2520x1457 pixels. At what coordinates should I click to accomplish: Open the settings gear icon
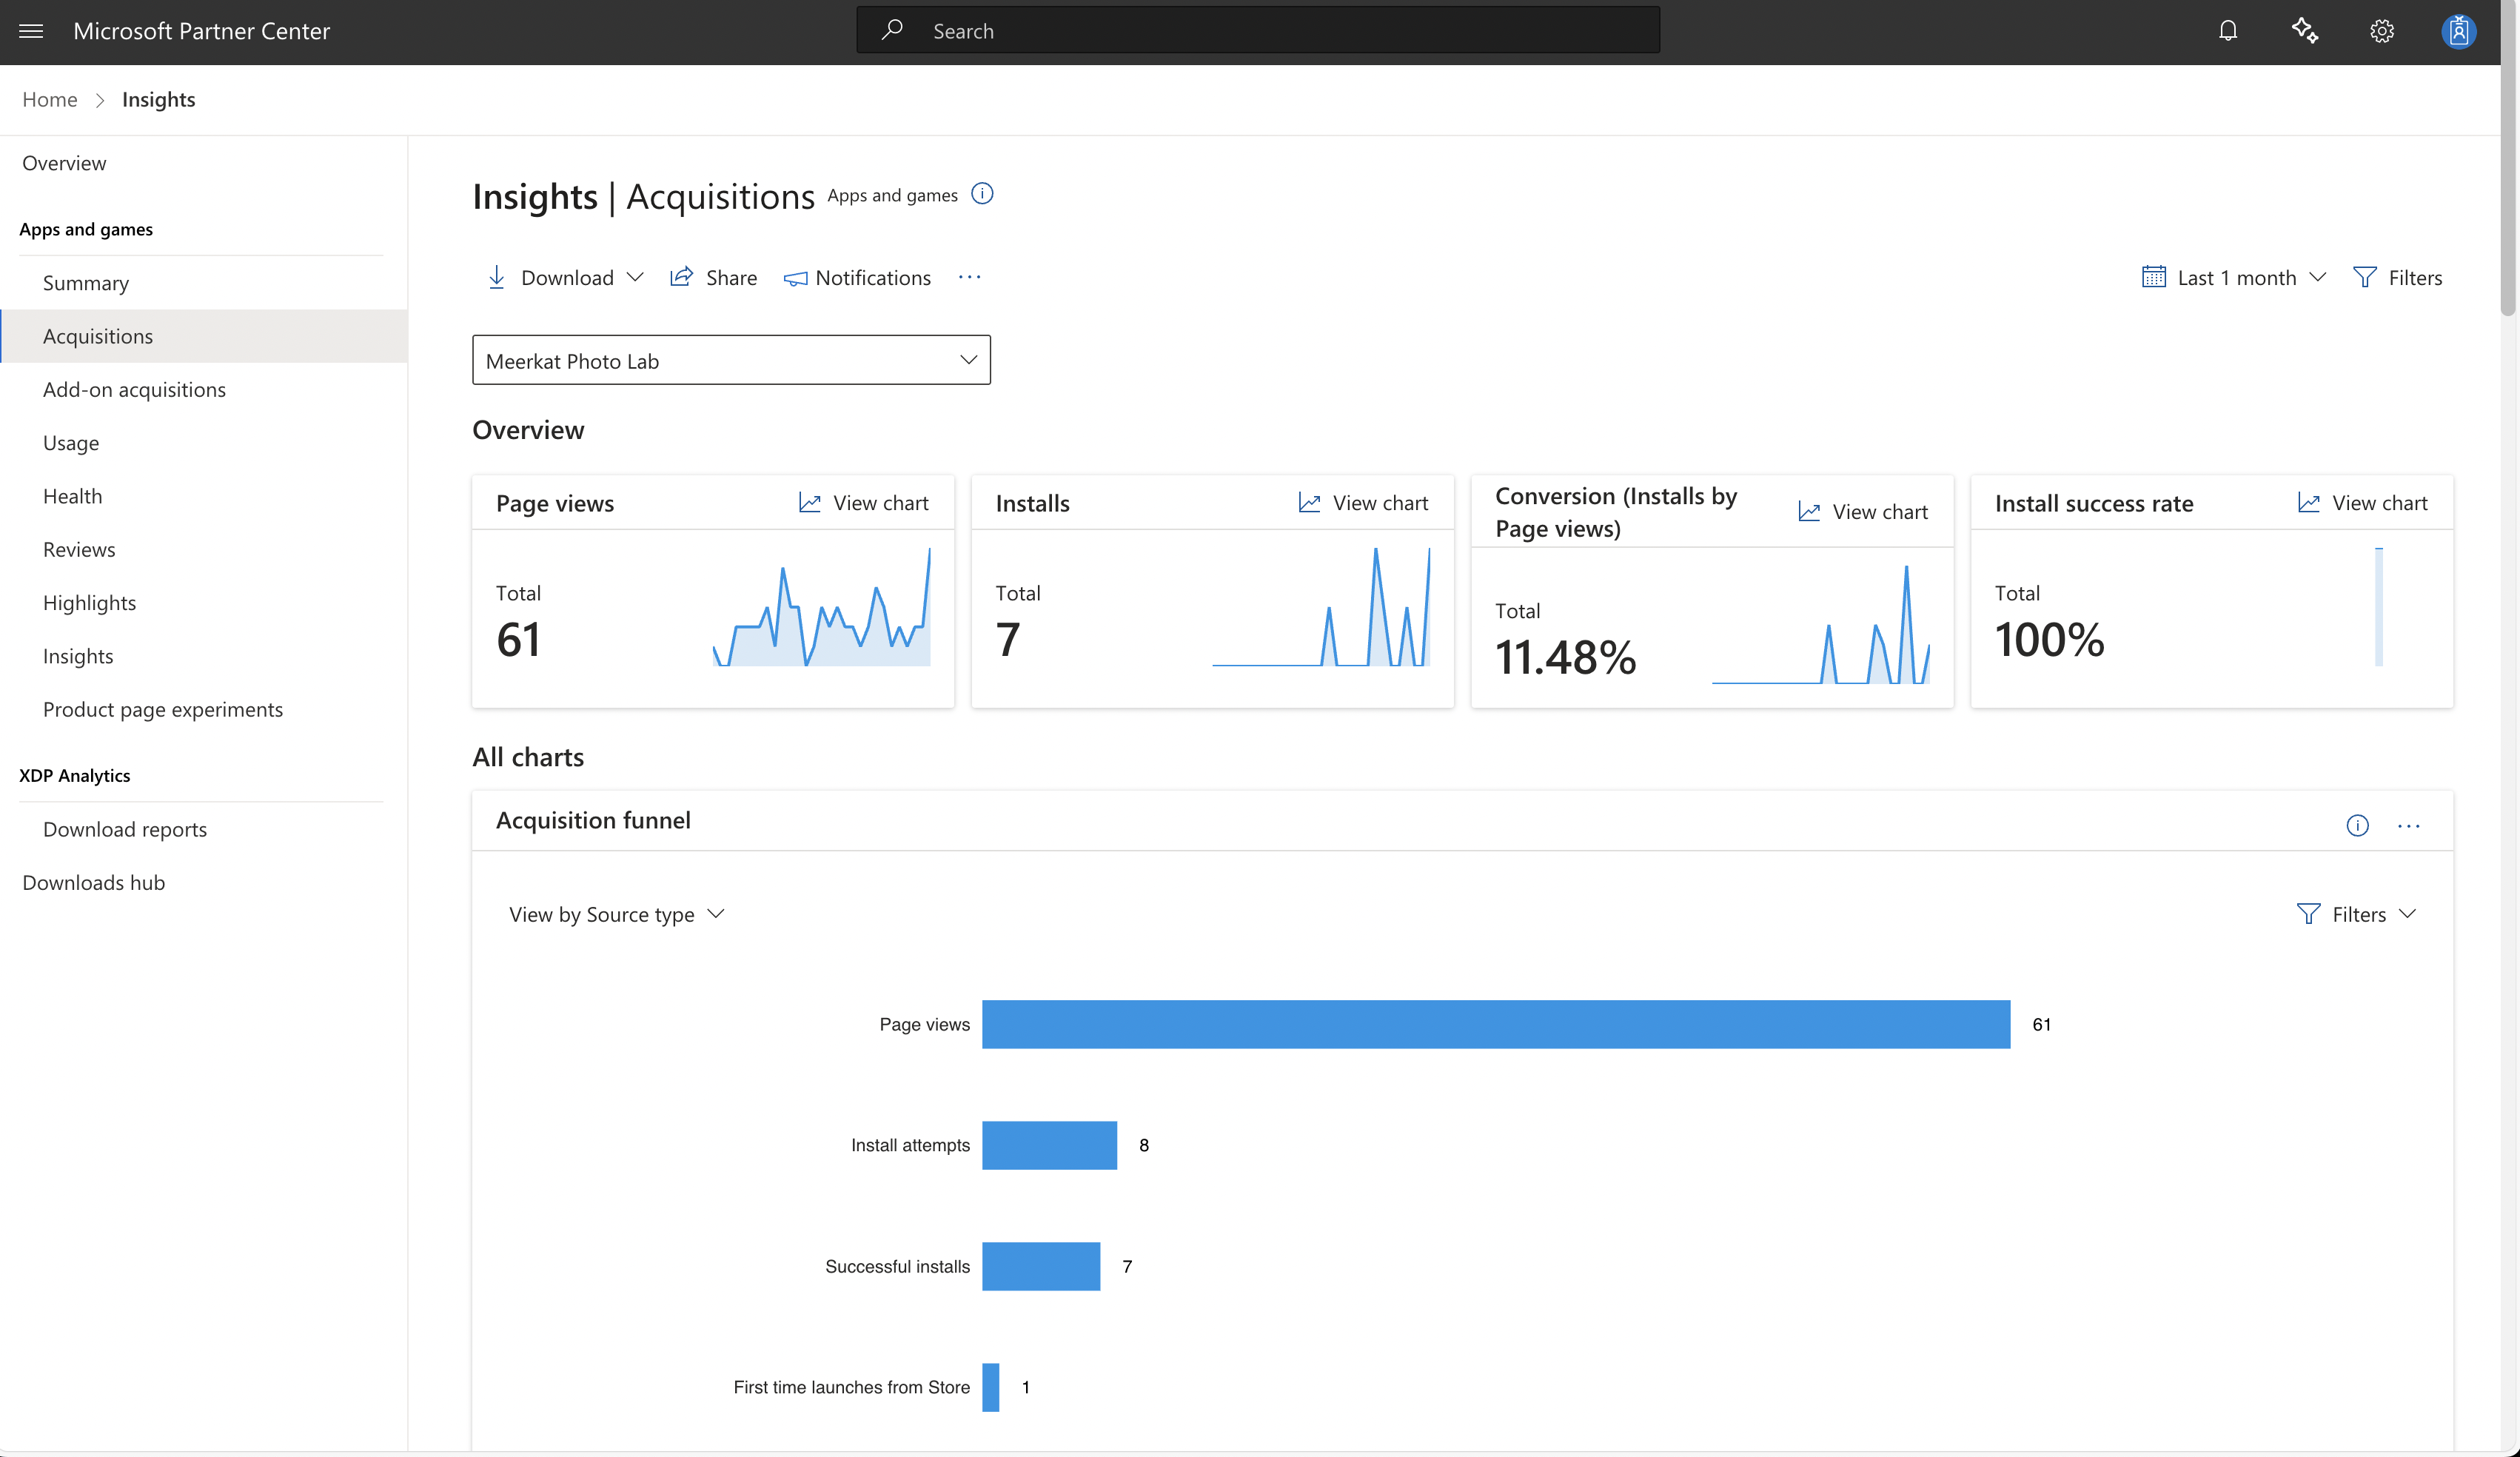tap(2381, 31)
